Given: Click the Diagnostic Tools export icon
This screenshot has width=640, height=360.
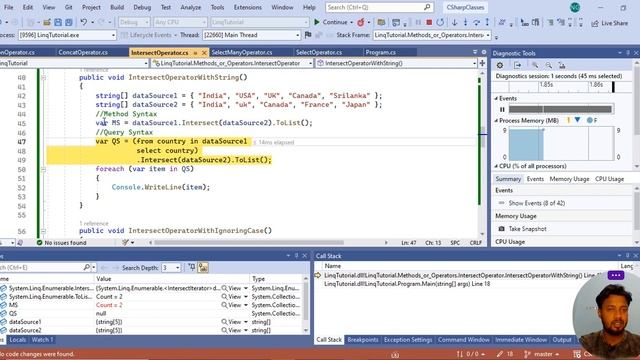Looking at the screenshot, I should [x=518, y=65].
